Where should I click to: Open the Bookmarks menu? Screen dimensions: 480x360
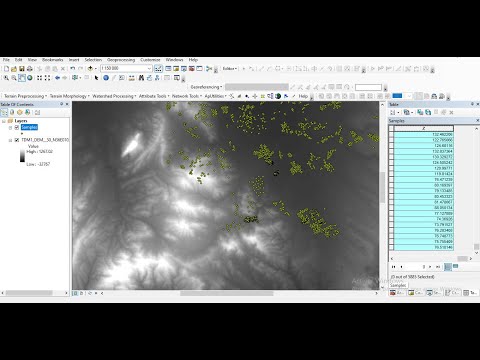(x=52, y=60)
